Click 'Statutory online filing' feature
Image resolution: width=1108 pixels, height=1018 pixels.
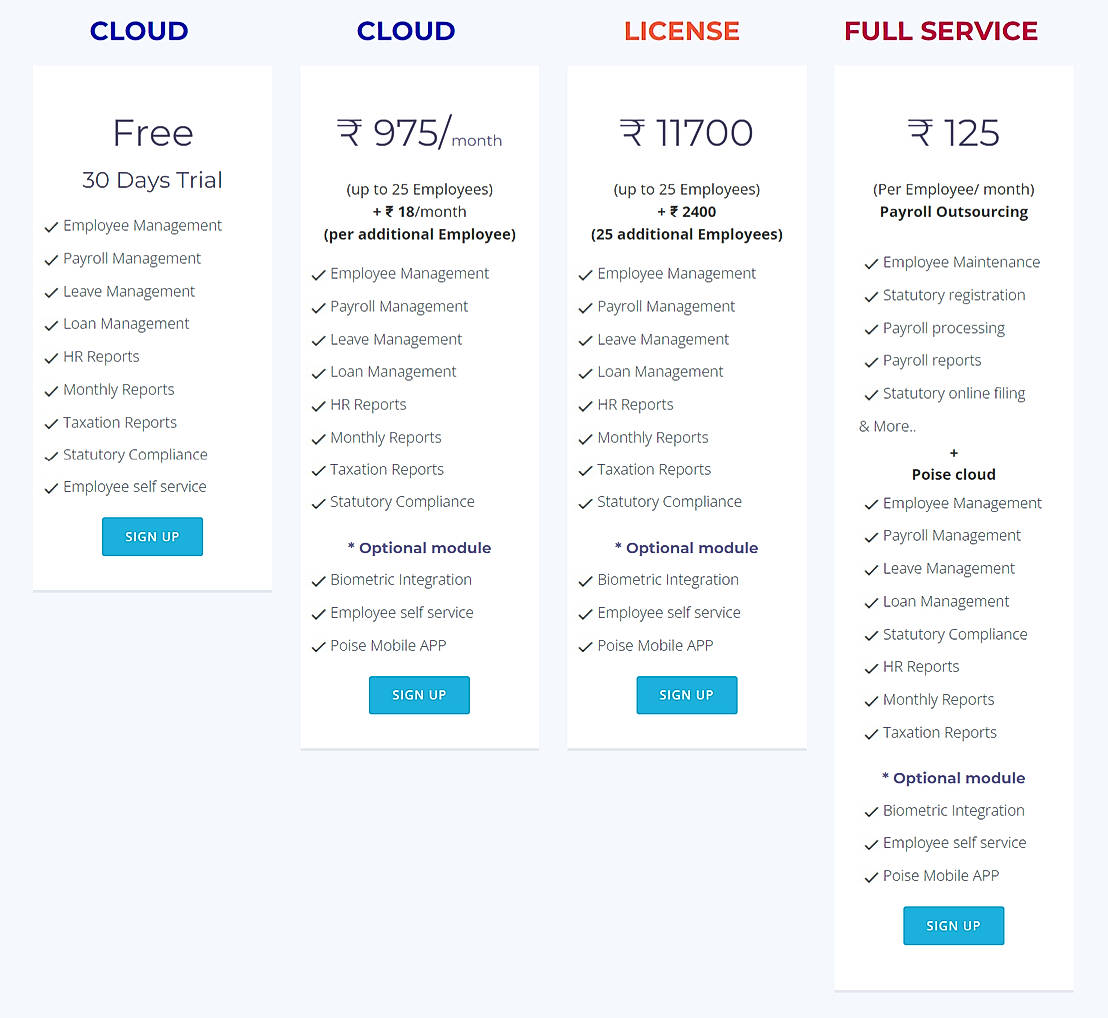click(x=954, y=393)
